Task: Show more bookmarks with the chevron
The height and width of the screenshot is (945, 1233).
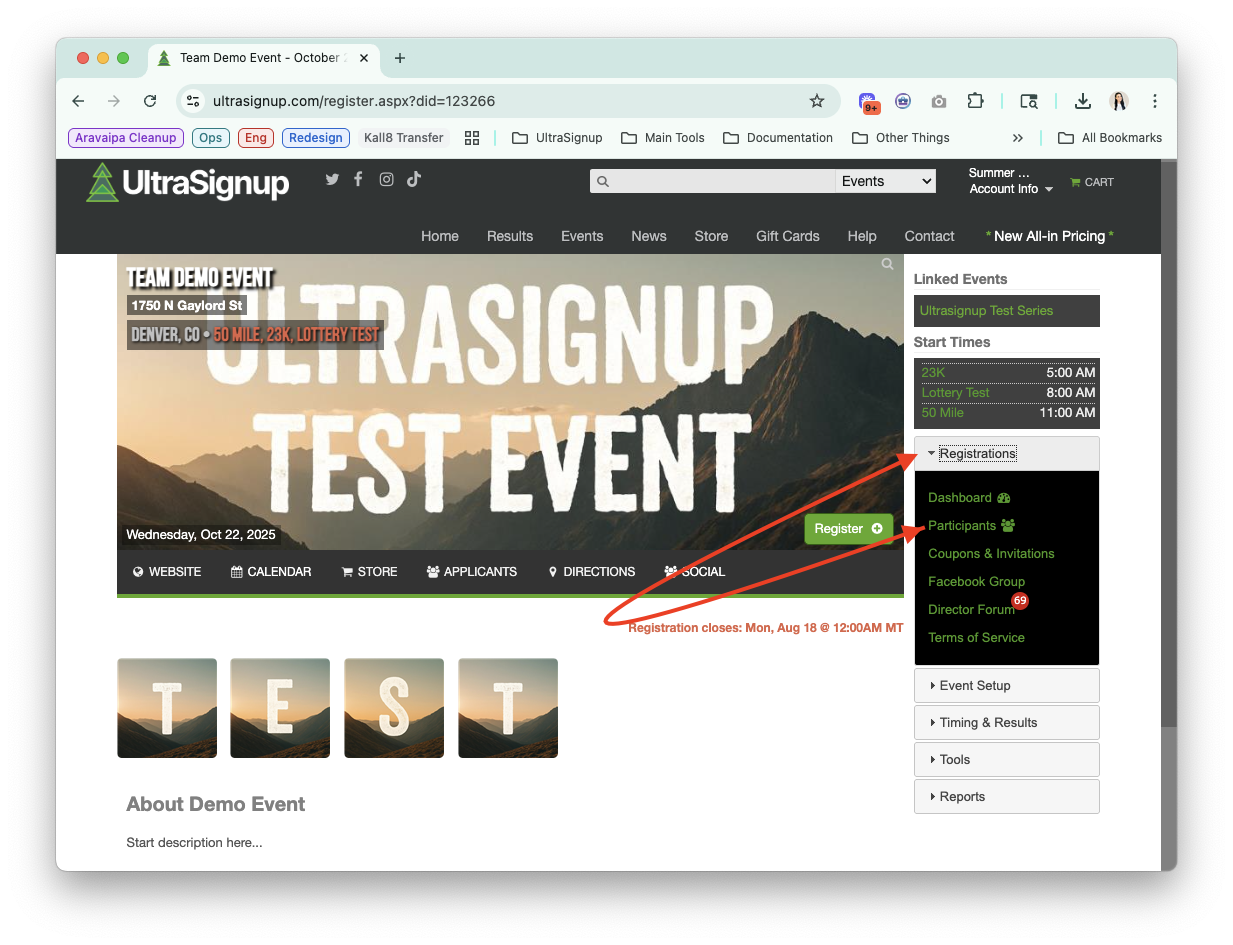Action: pos(1018,138)
